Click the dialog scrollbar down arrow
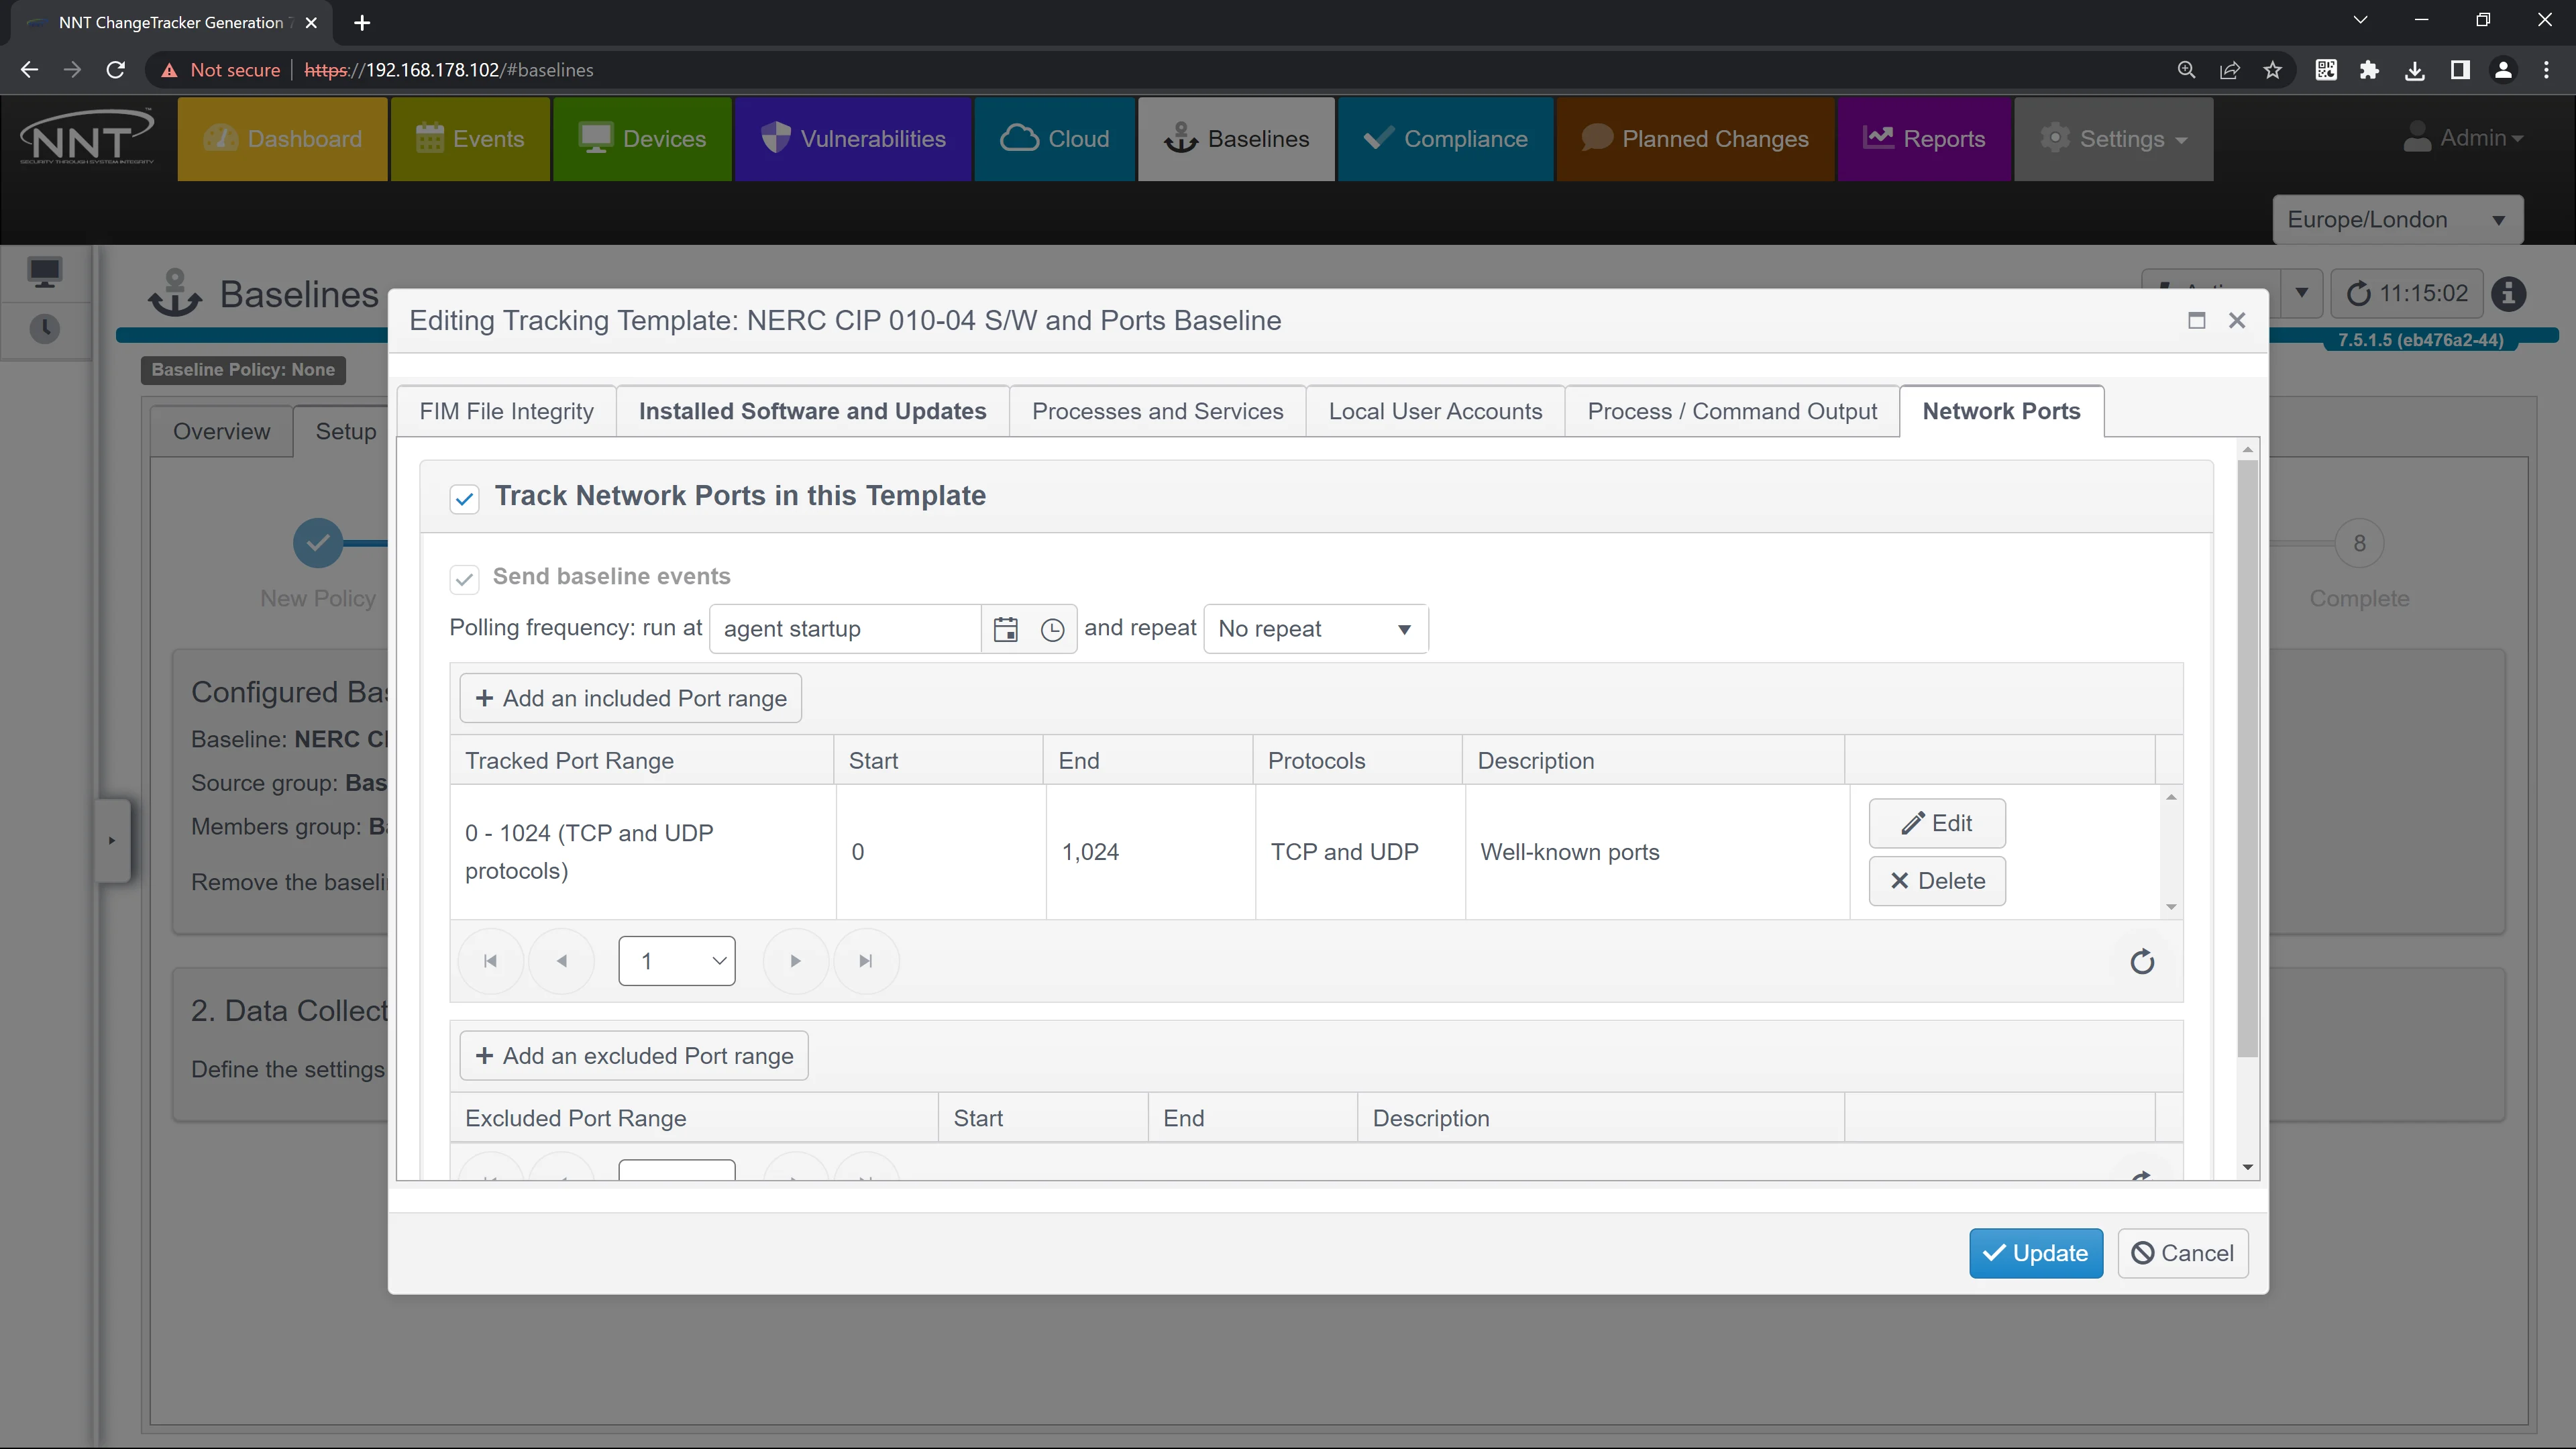Image resolution: width=2576 pixels, height=1449 pixels. (x=2247, y=1167)
